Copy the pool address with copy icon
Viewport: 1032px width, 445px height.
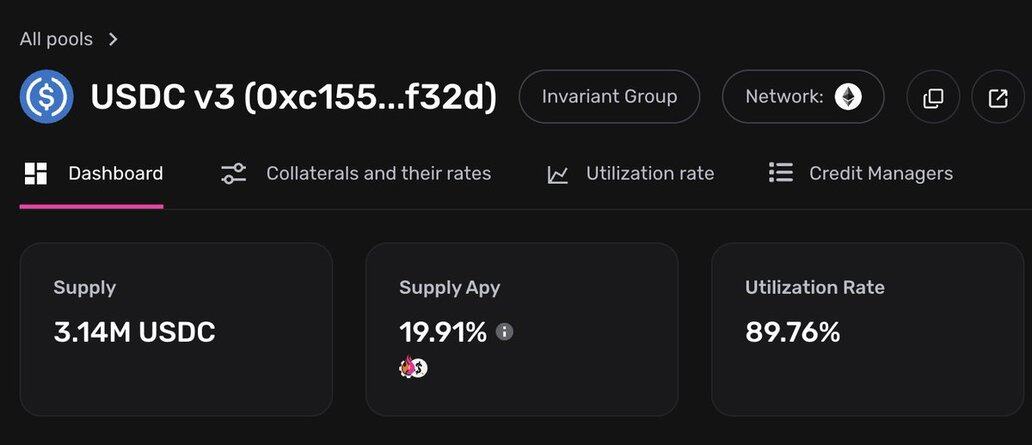(x=933, y=98)
